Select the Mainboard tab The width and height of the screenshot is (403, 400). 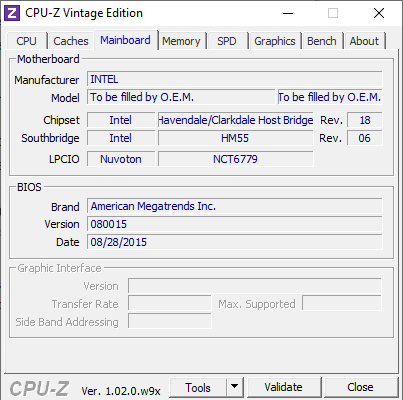[125, 40]
